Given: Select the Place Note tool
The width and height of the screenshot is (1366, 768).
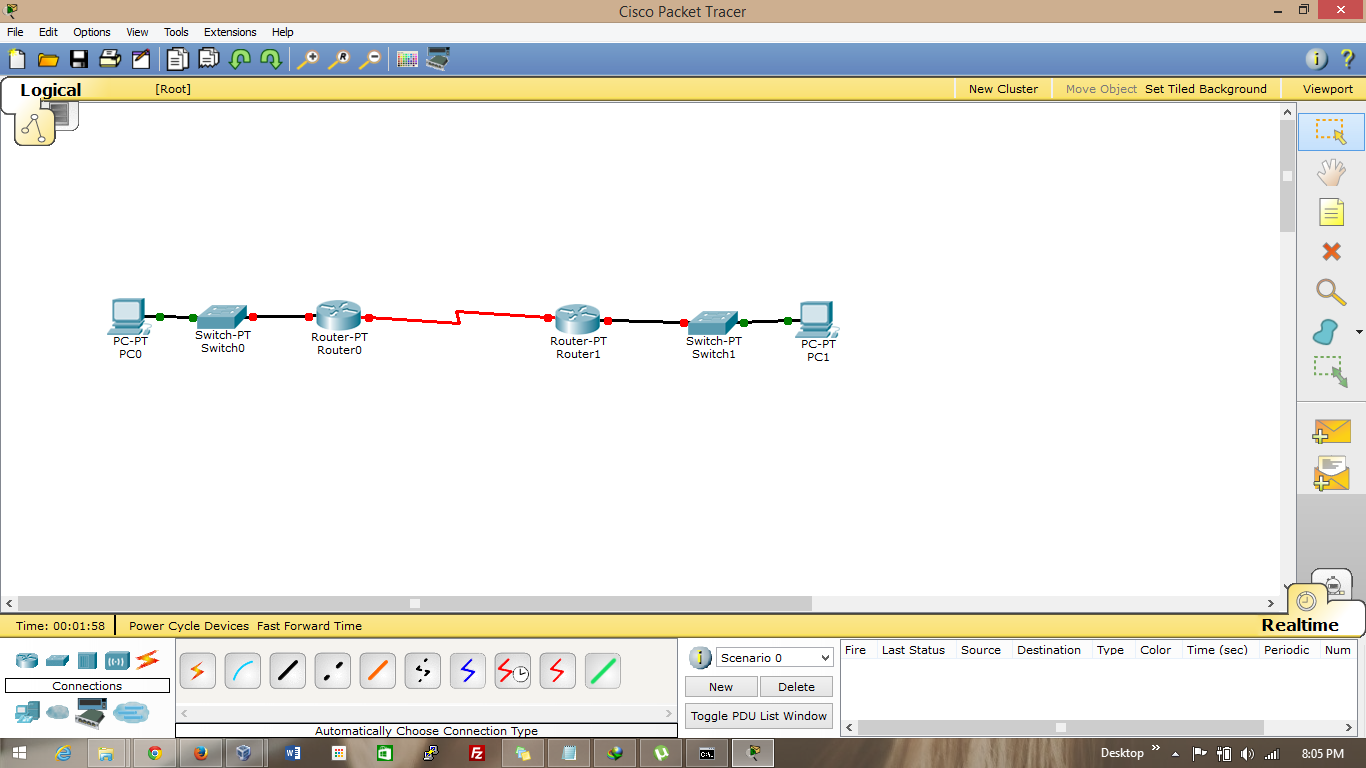Looking at the screenshot, I should pyautogui.click(x=1330, y=212).
